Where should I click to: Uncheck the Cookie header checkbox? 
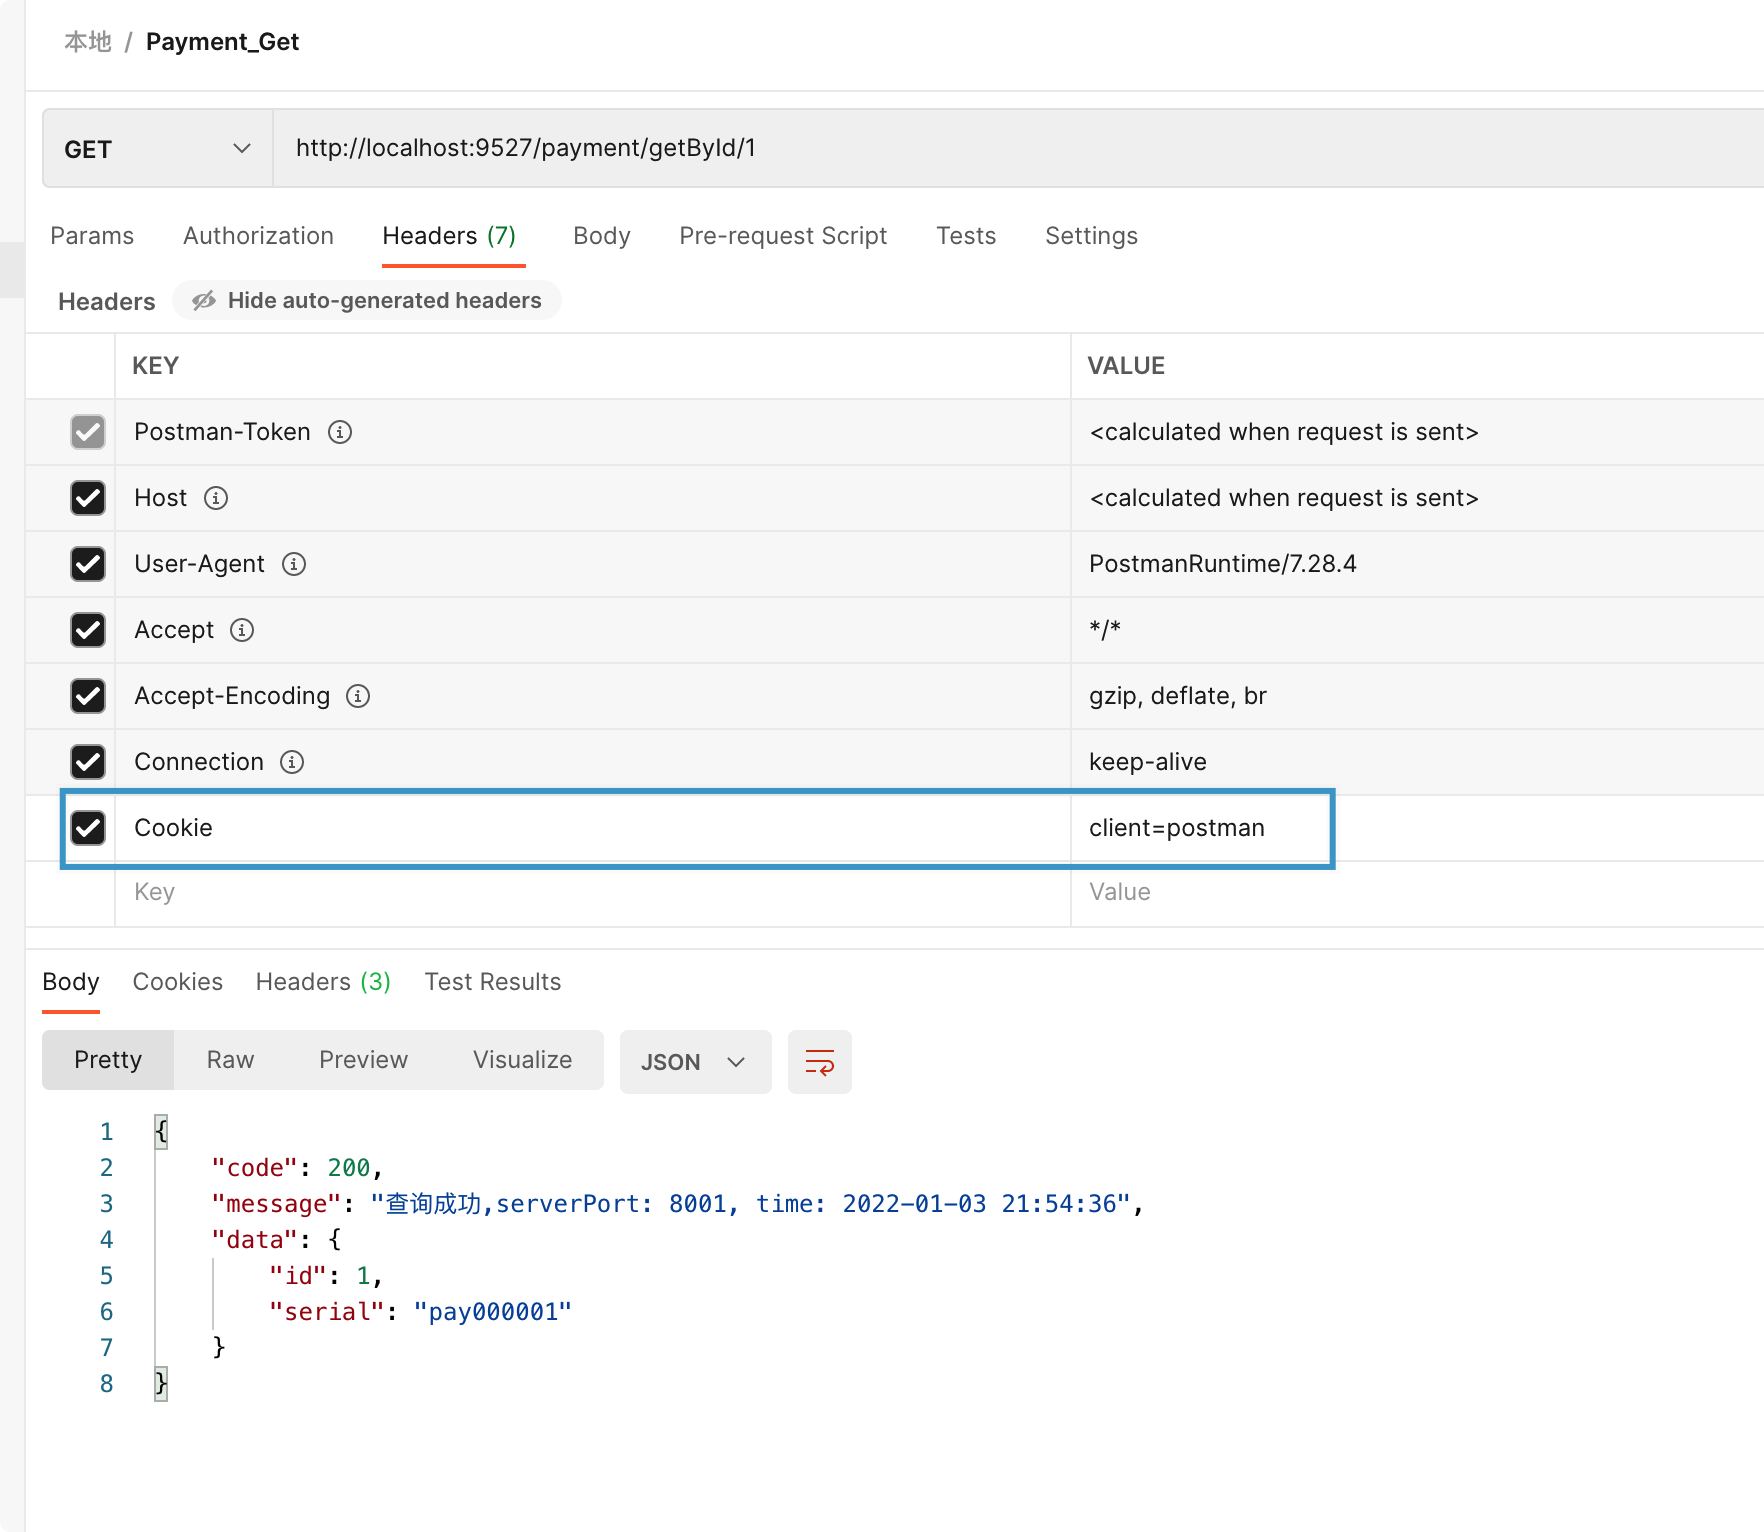pos(88,828)
